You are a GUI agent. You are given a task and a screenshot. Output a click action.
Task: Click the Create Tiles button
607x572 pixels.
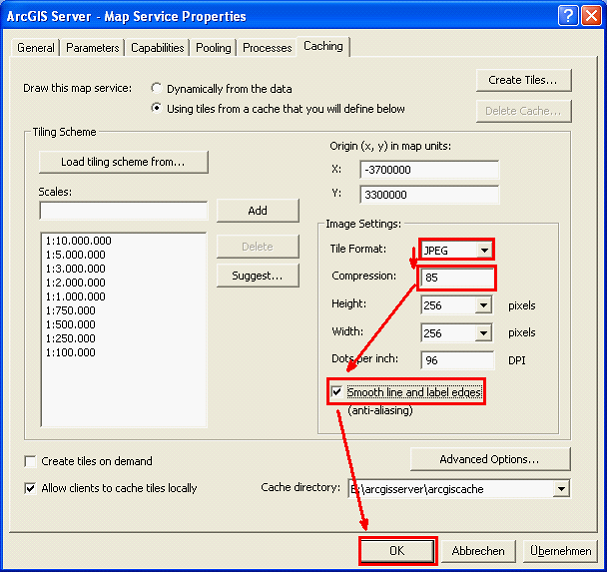[x=523, y=80]
